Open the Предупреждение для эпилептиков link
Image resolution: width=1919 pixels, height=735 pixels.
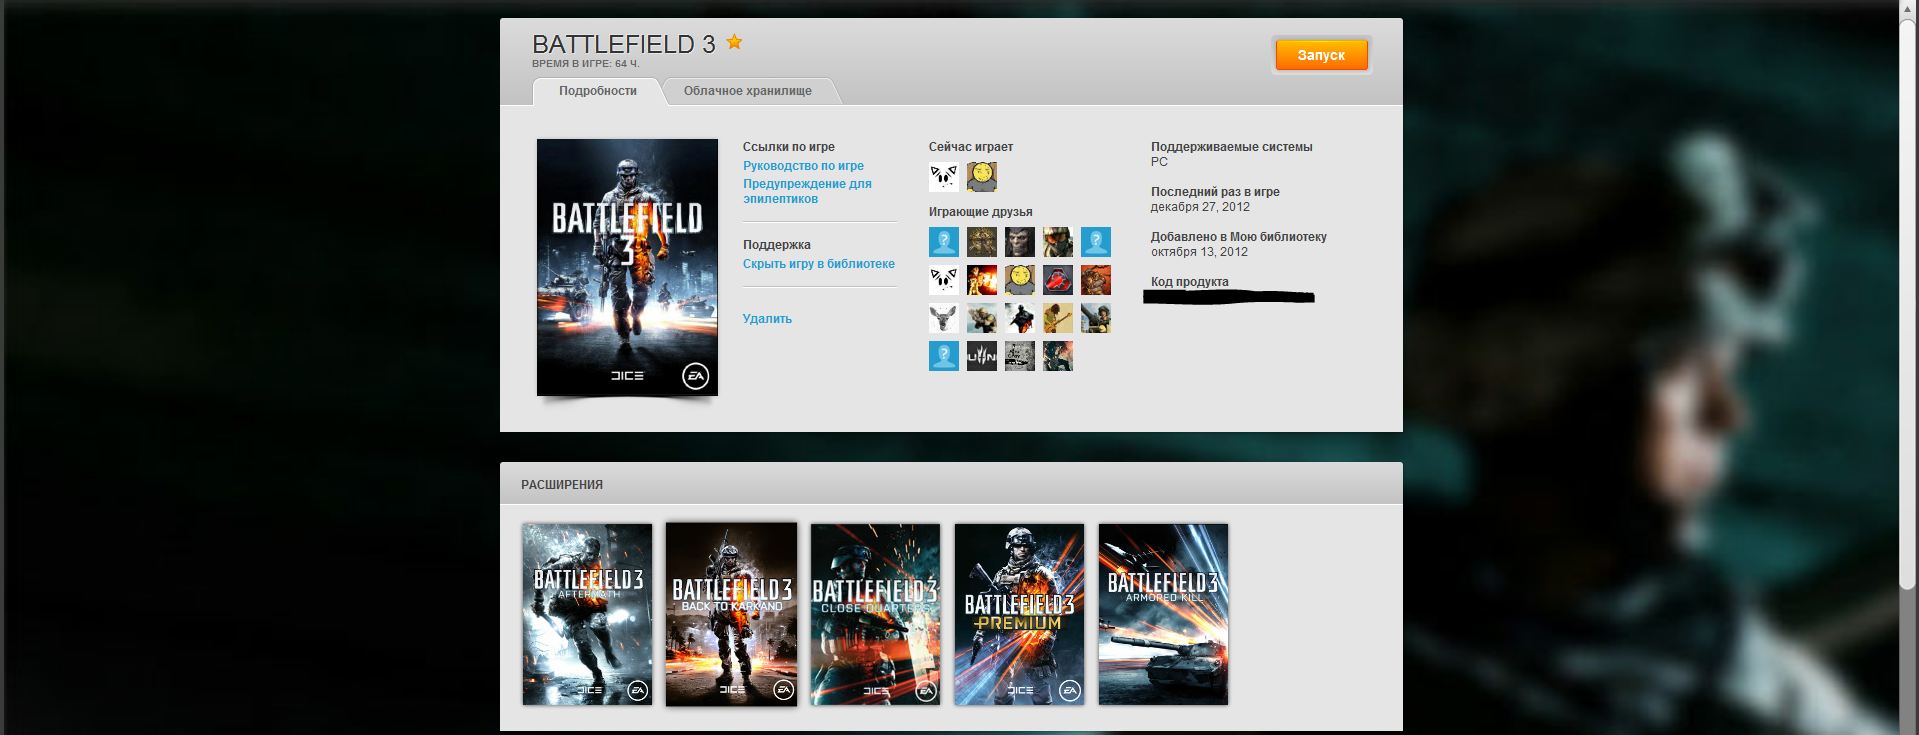click(807, 191)
